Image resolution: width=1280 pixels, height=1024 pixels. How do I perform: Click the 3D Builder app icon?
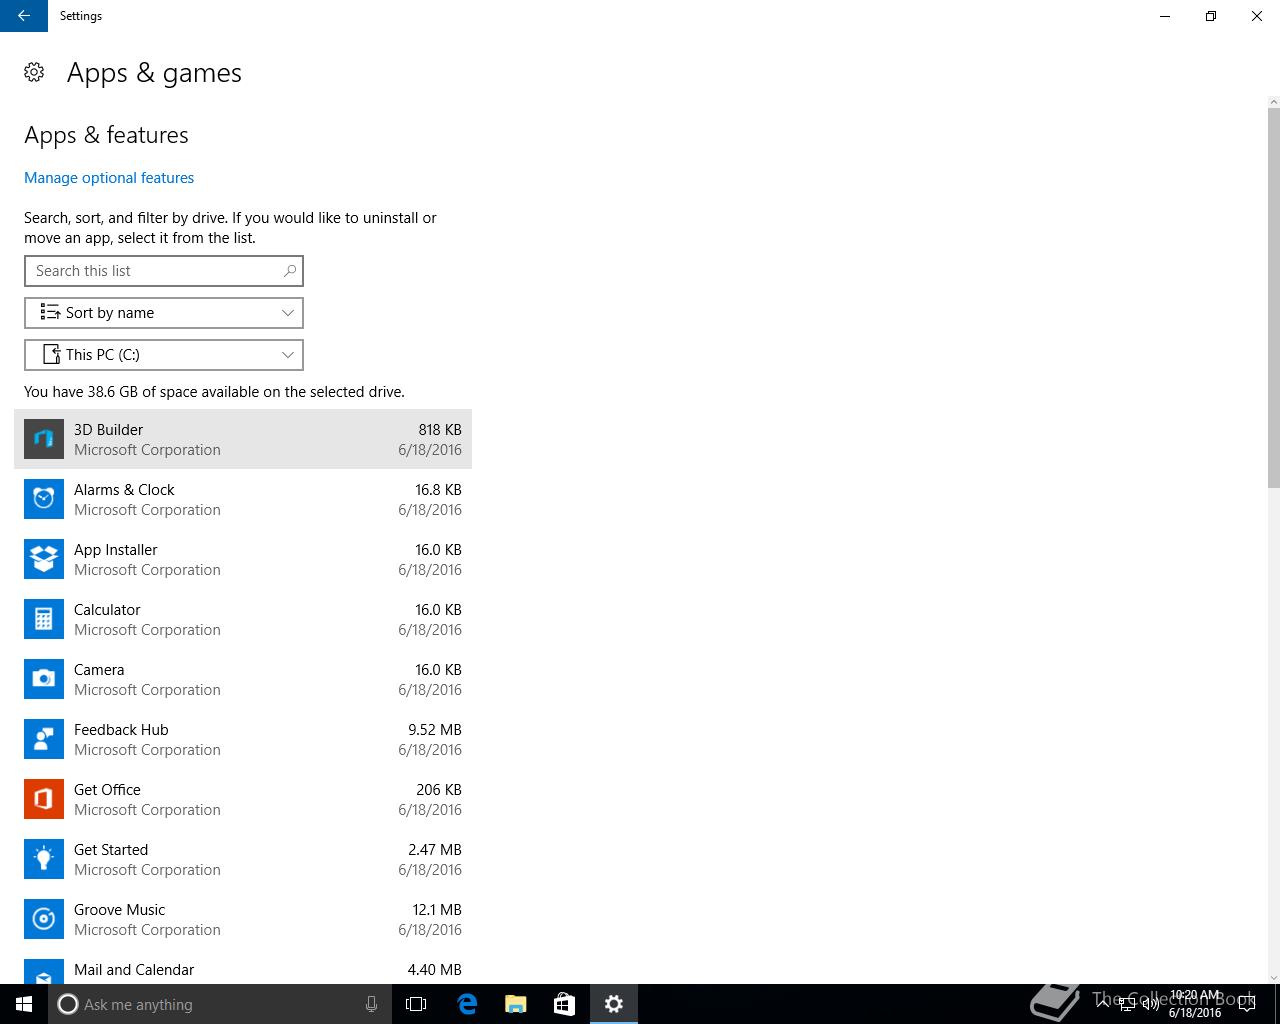click(44, 439)
